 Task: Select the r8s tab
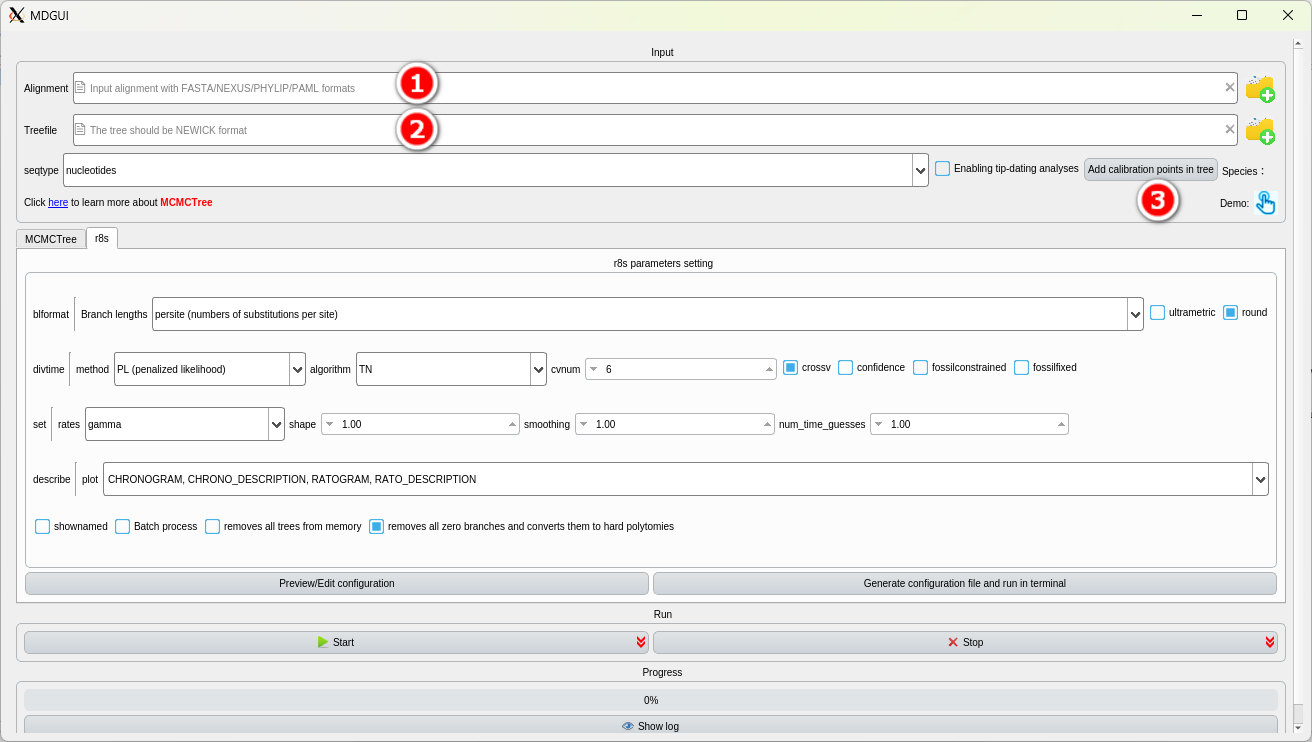102,238
